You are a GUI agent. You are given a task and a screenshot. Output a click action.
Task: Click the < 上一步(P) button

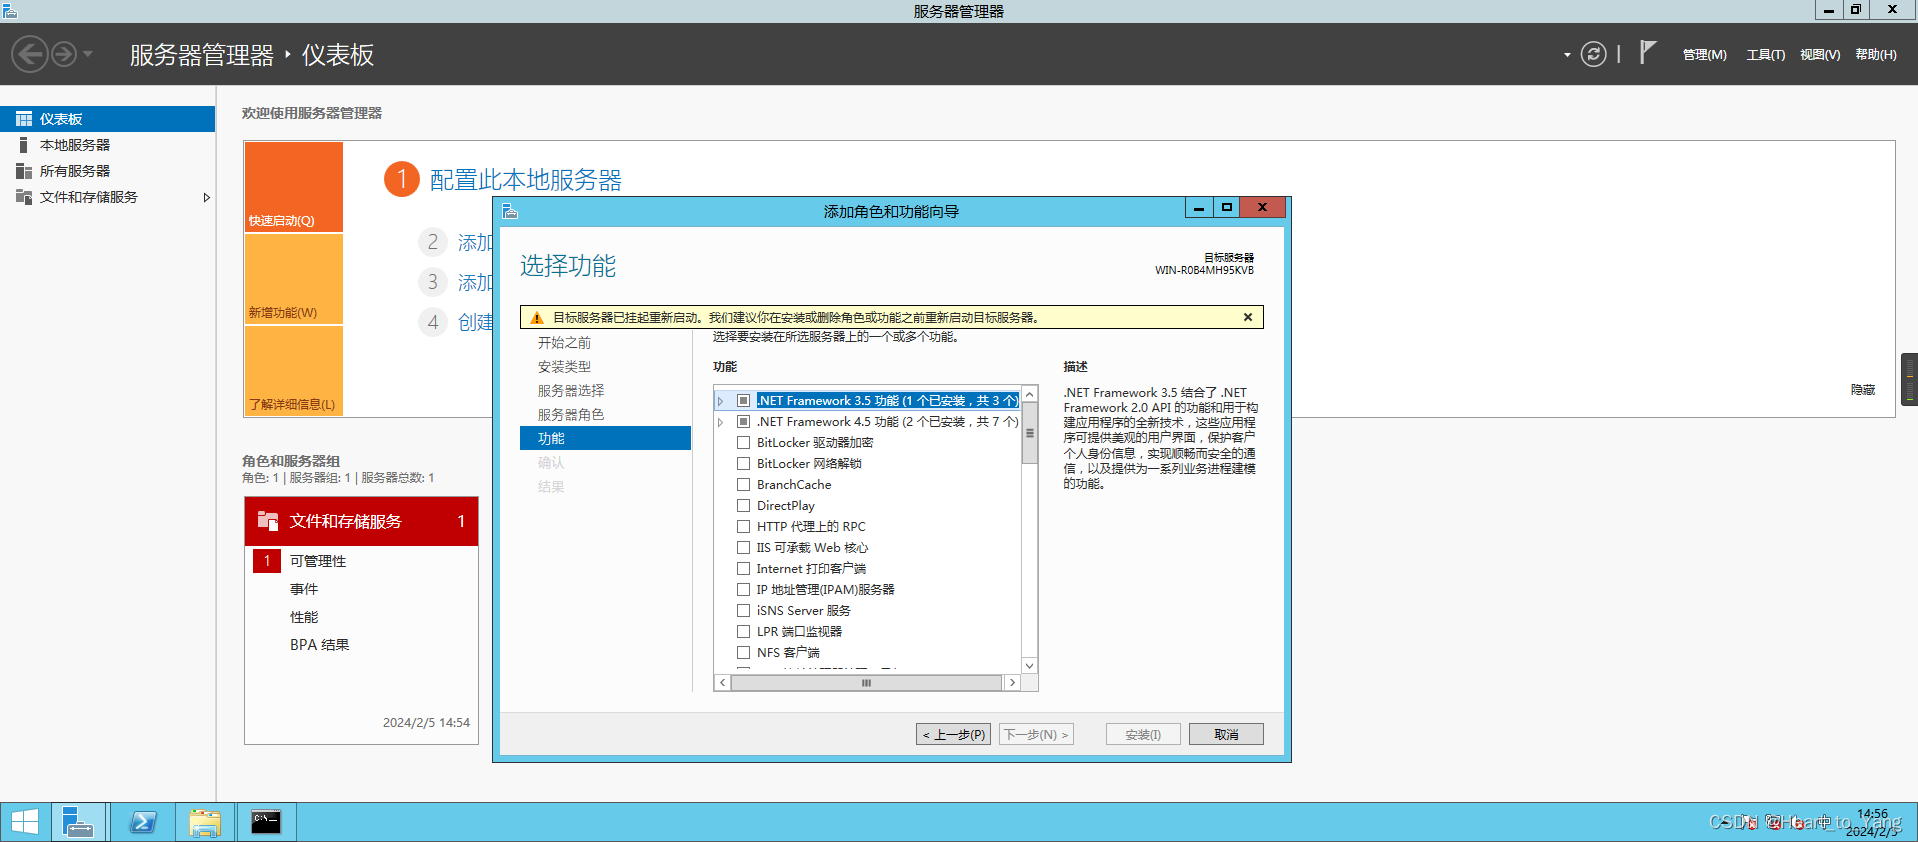pyautogui.click(x=953, y=734)
